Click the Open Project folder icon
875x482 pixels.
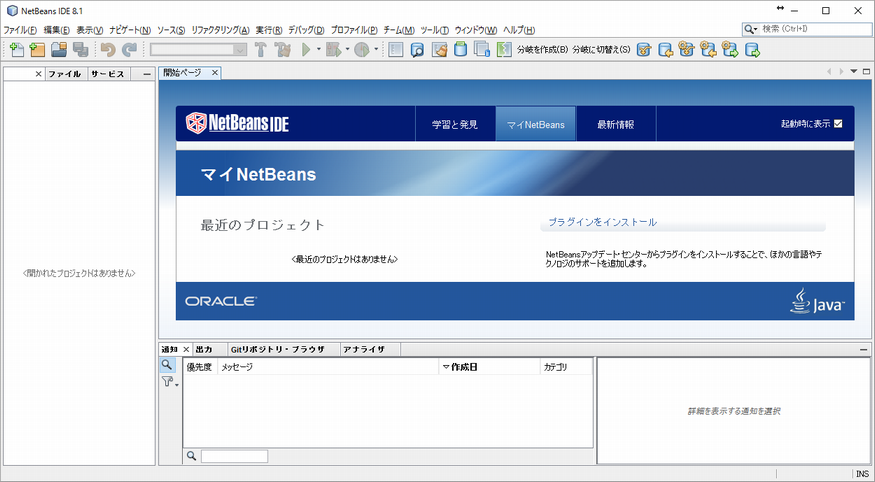[x=59, y=50]
